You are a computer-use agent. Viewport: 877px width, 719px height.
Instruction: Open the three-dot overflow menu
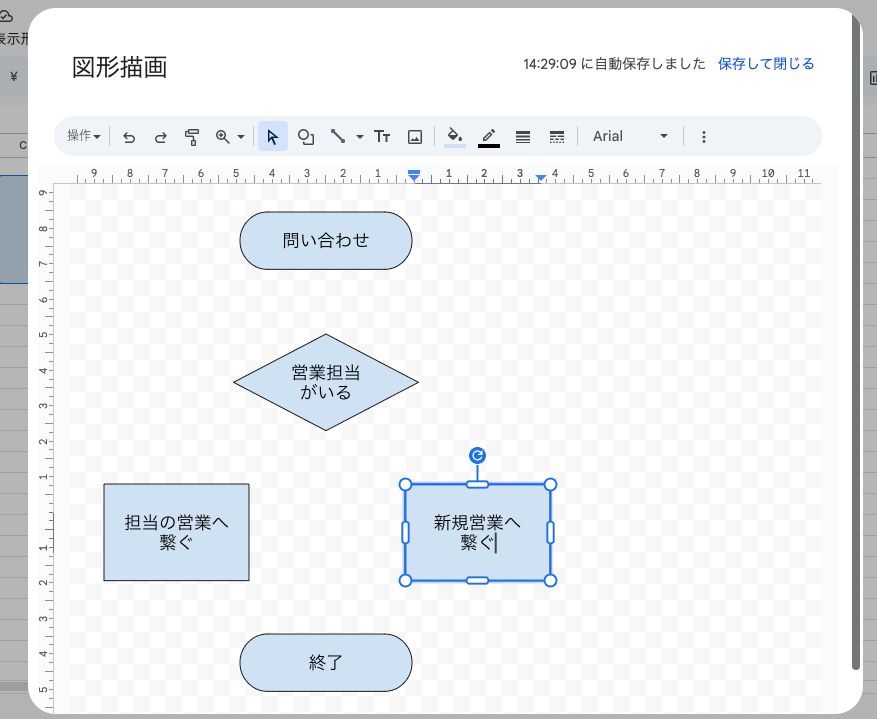704,136
